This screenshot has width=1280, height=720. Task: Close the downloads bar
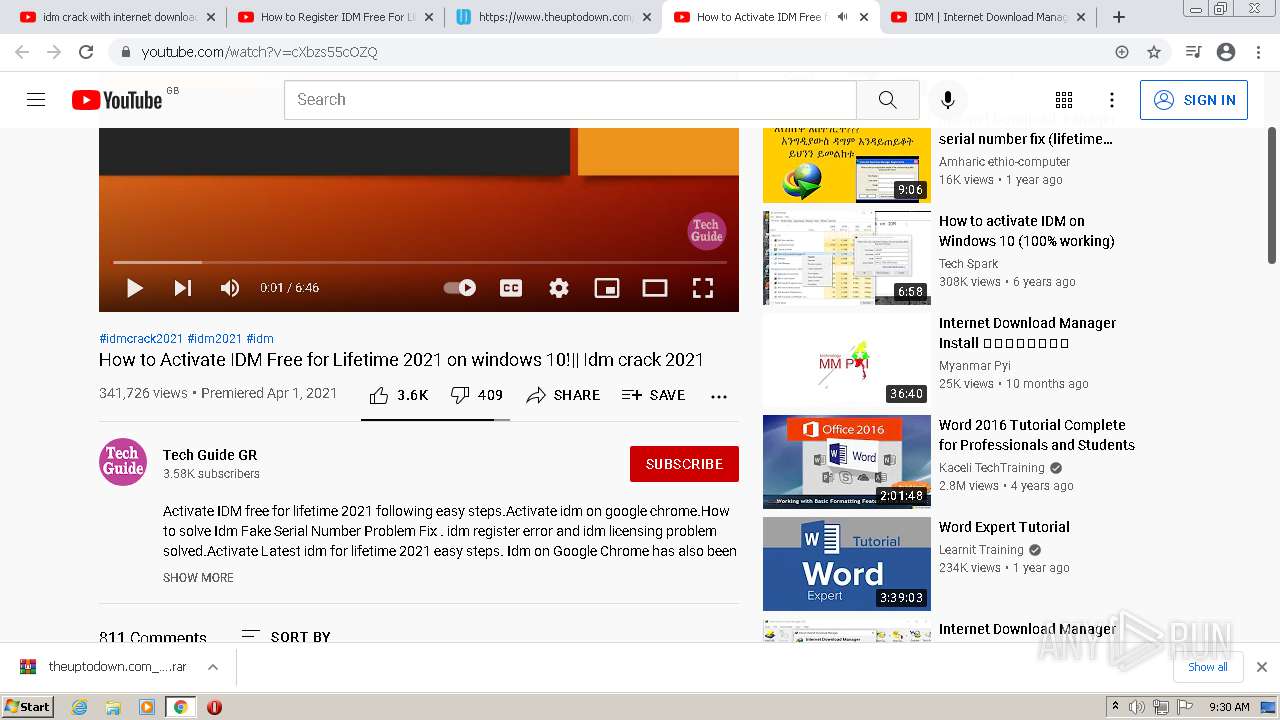[1262, 667]
